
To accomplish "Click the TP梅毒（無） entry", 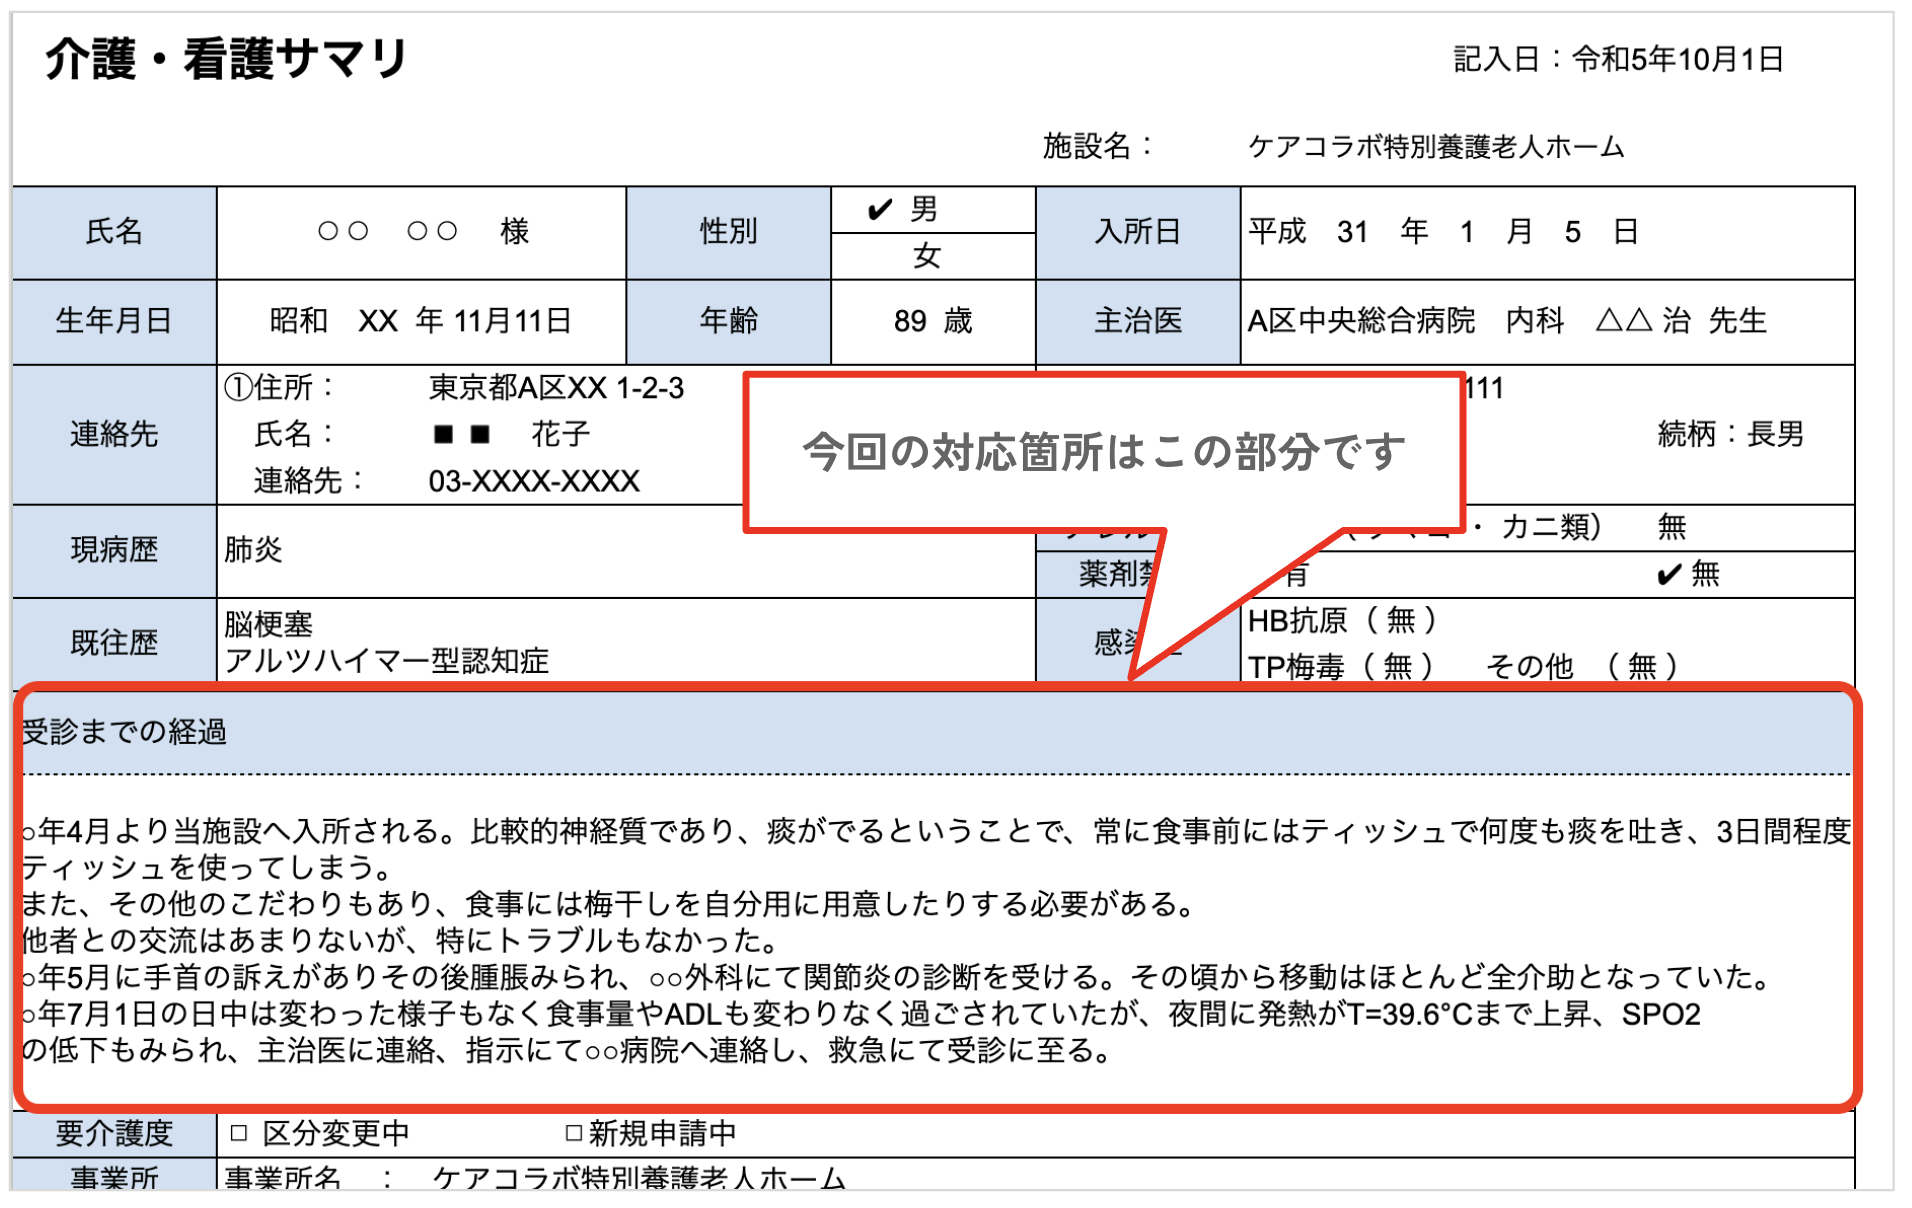I will click(1341, 665).
